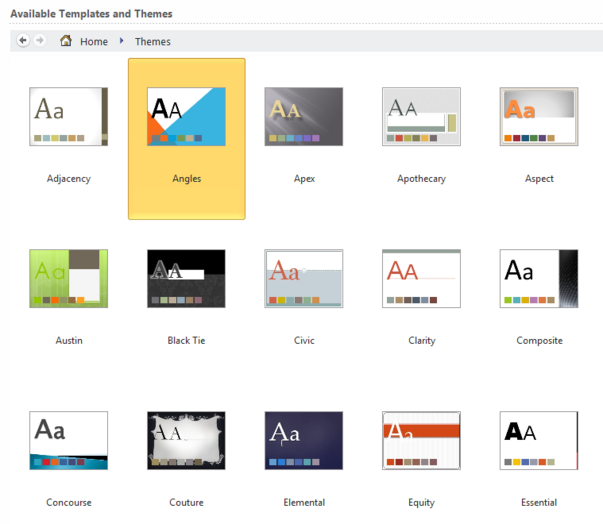
Task: Select the green Austin theme
Action: pos(69,278)
